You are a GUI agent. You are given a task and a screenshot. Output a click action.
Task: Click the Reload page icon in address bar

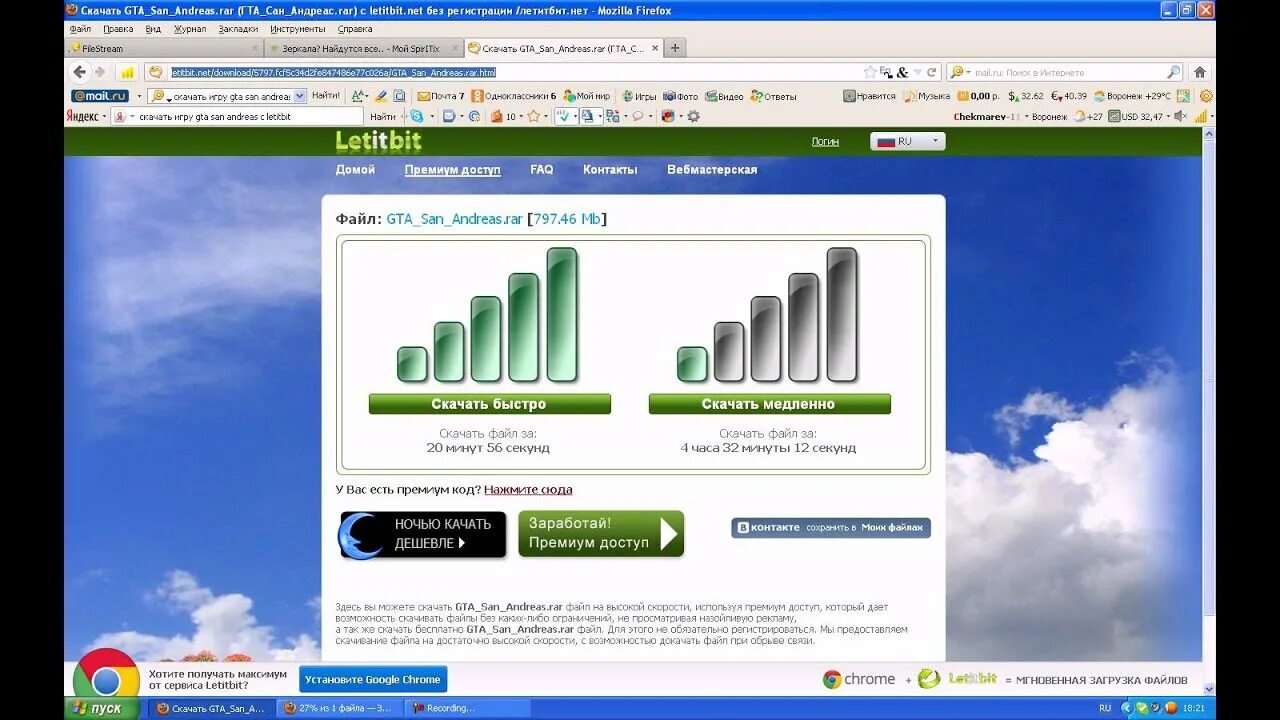click(x=932, y=72)
